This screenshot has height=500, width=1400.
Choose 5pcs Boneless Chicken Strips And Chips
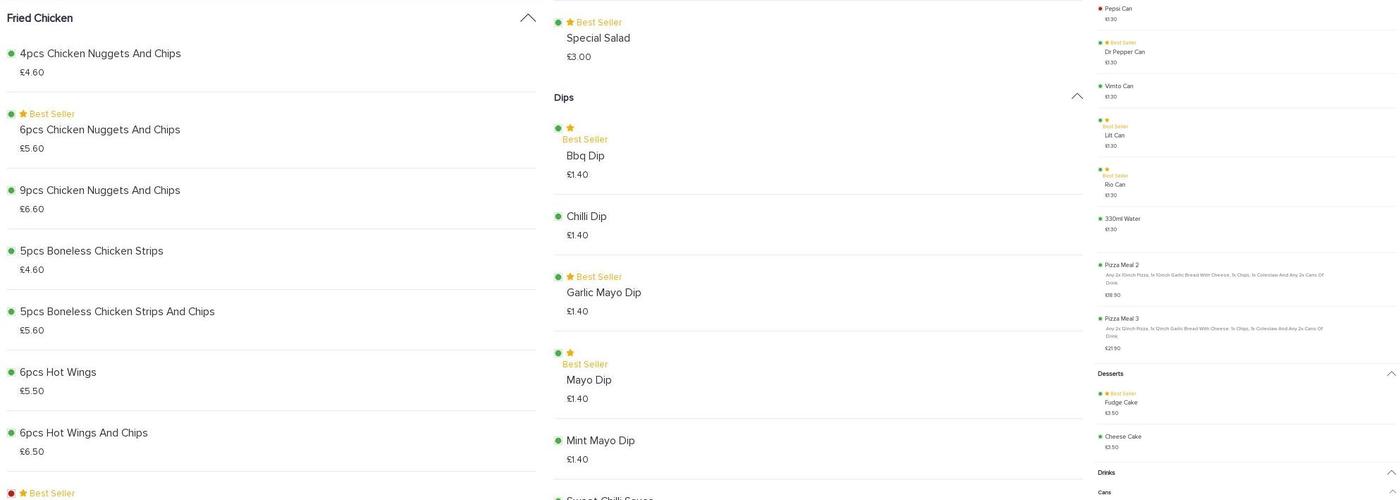coord(117,312)
